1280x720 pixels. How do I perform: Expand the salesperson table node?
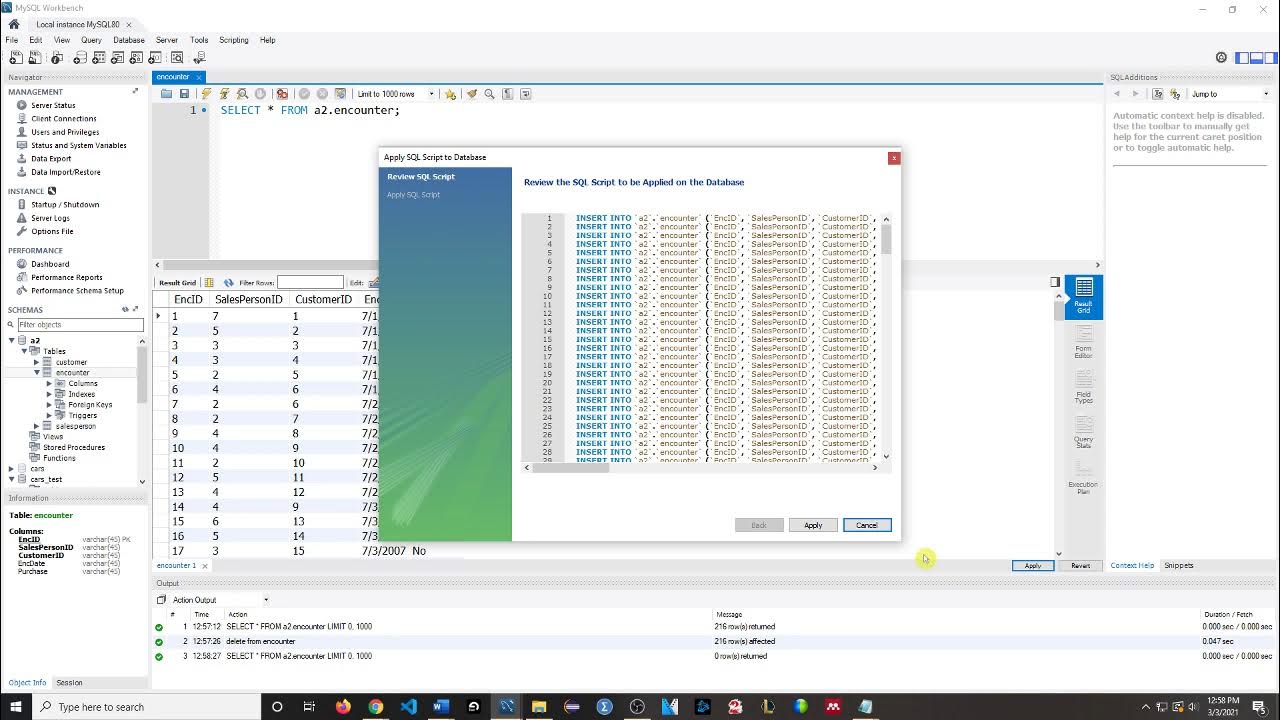click(x=37, y=426)
